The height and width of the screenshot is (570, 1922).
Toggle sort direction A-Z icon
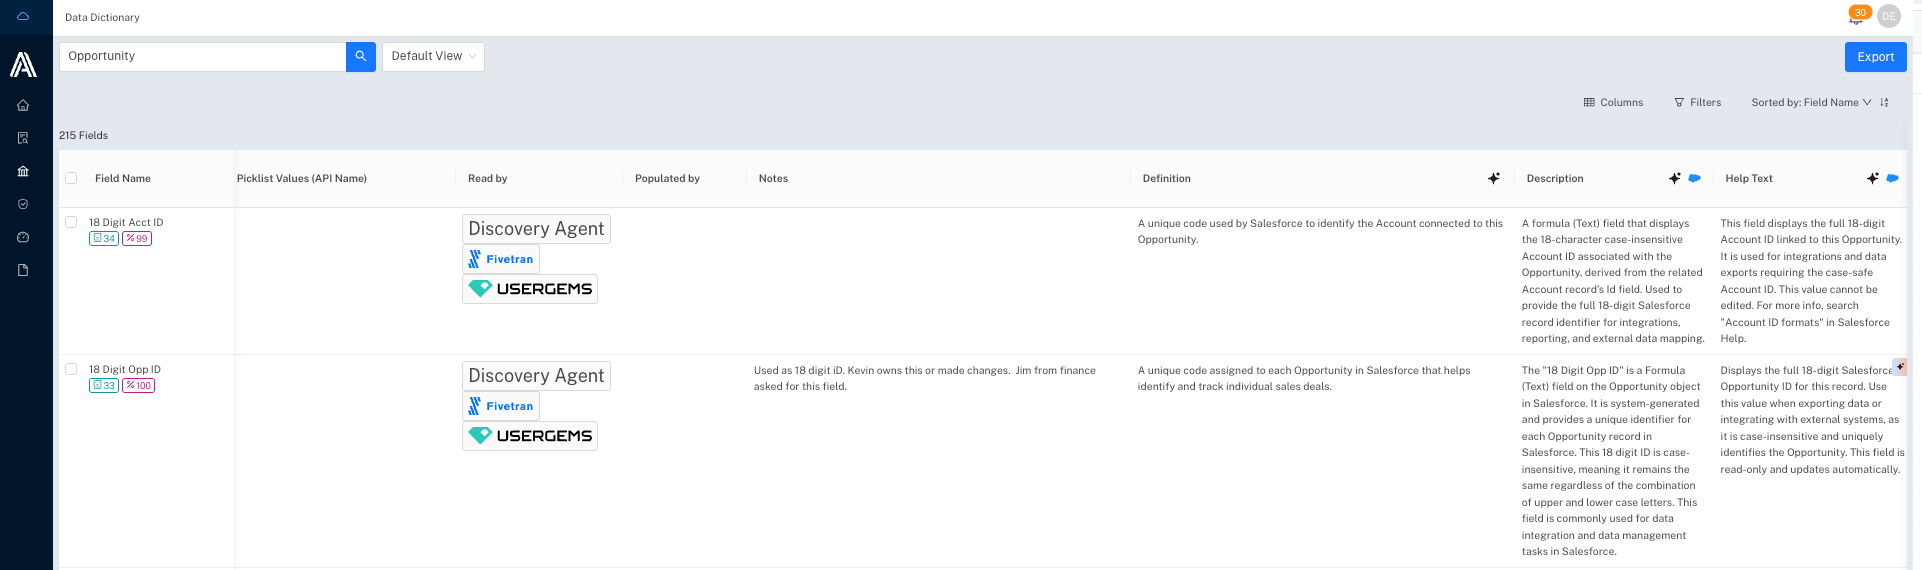[1884, 102]
